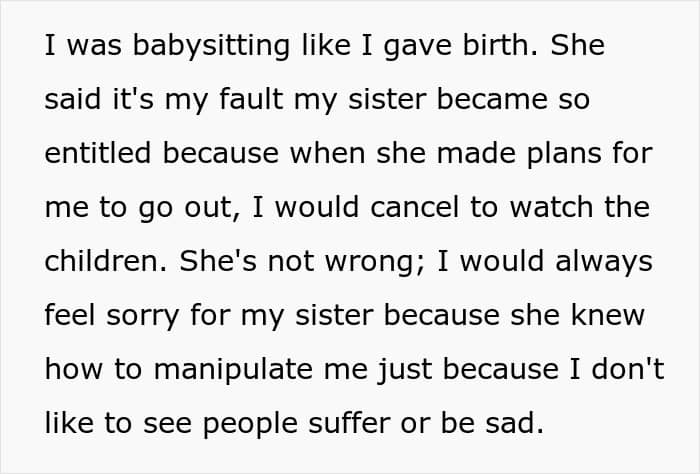The width and height of the screenshot is (700, 474).
Task: Click the word 'became' in the second line
Action: click(x=492, y=98)
